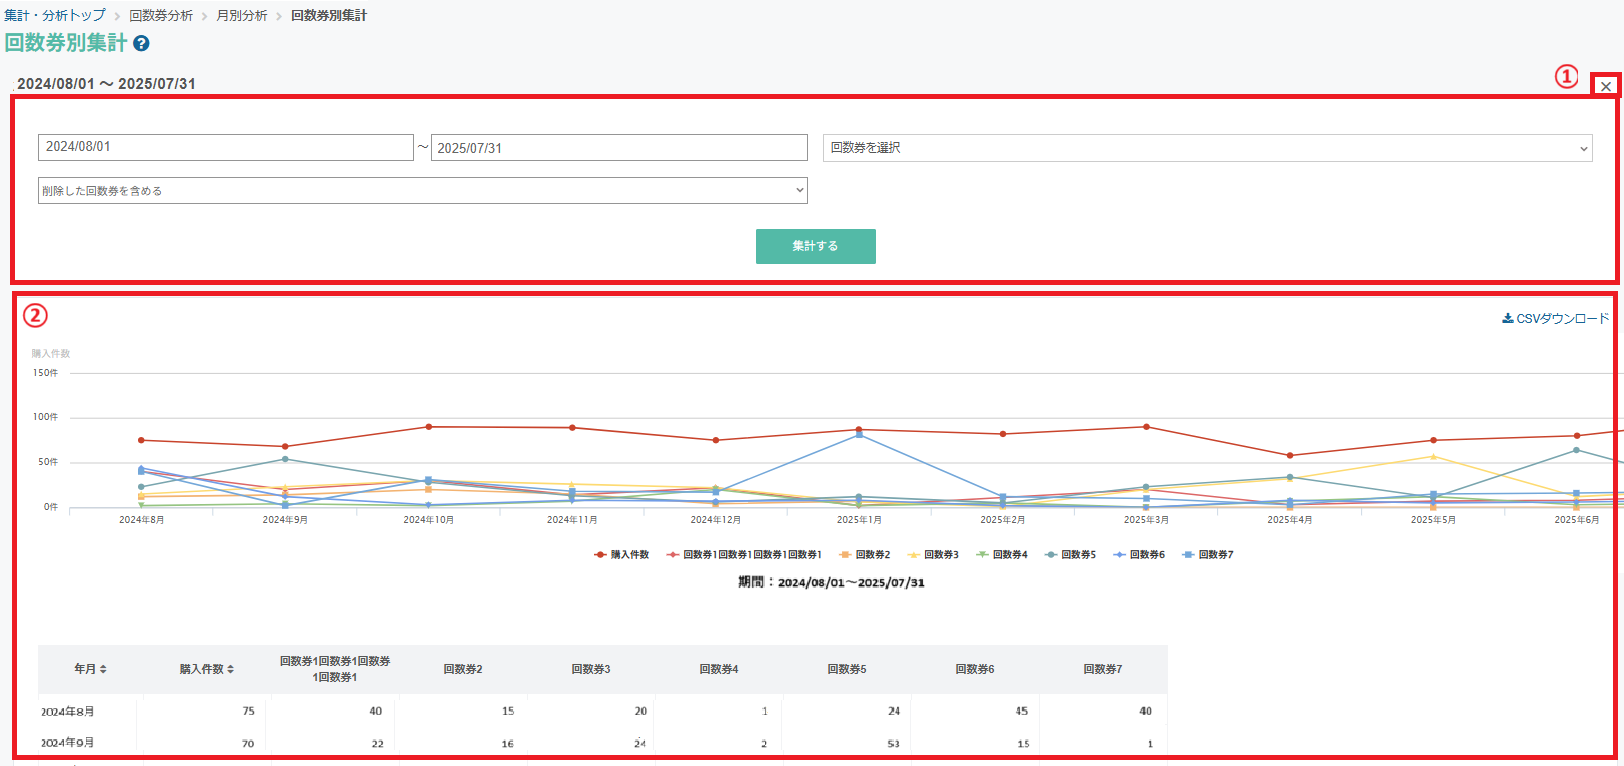This screenshot has height=766, width=1624.
Task: Click the 2024年11月 label on chart axis
Action: click(572, 520)
